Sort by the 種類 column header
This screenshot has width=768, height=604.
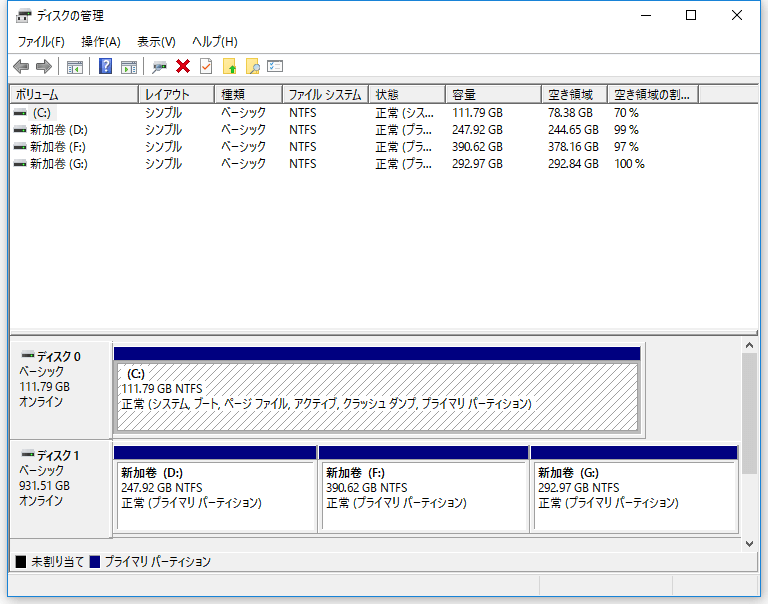[x=248, y=94]
